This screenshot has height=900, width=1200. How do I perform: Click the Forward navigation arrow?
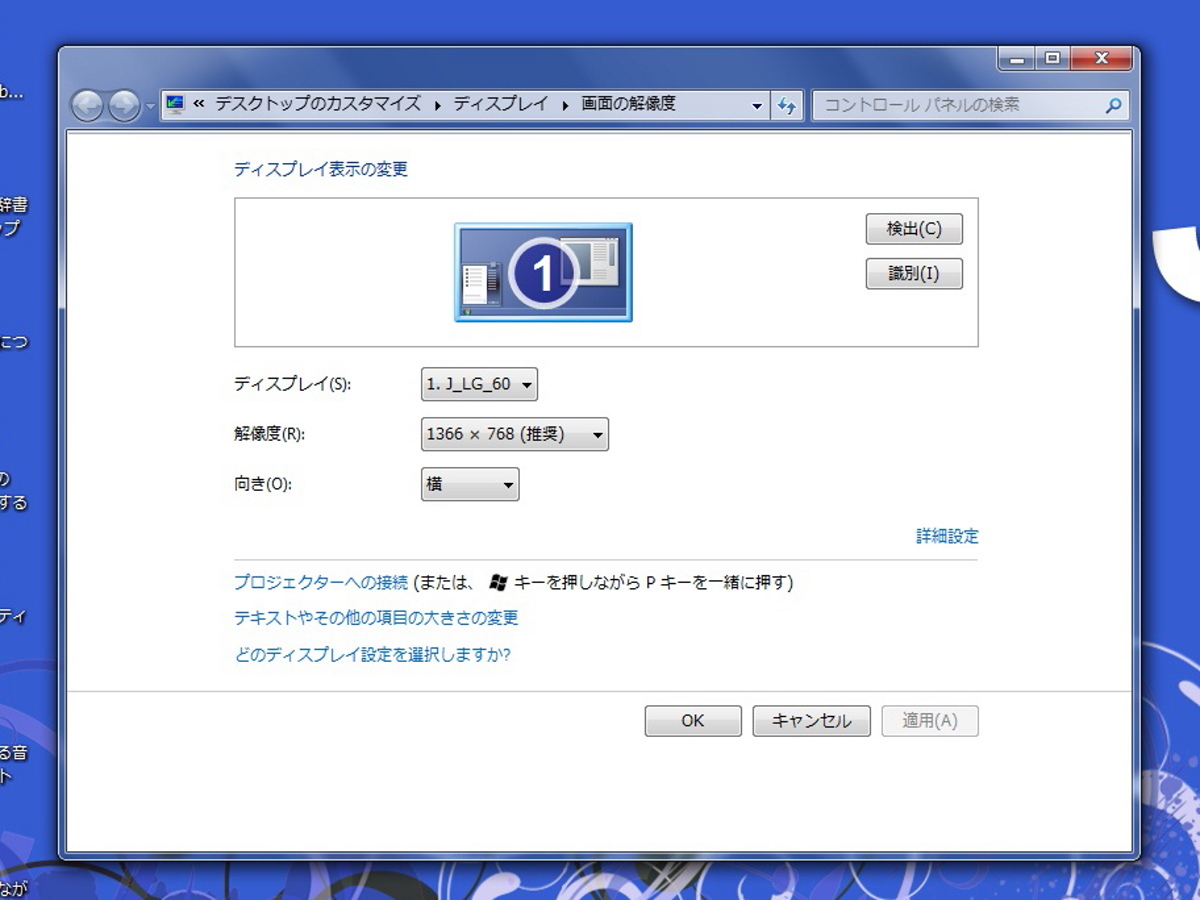[124, 105]
